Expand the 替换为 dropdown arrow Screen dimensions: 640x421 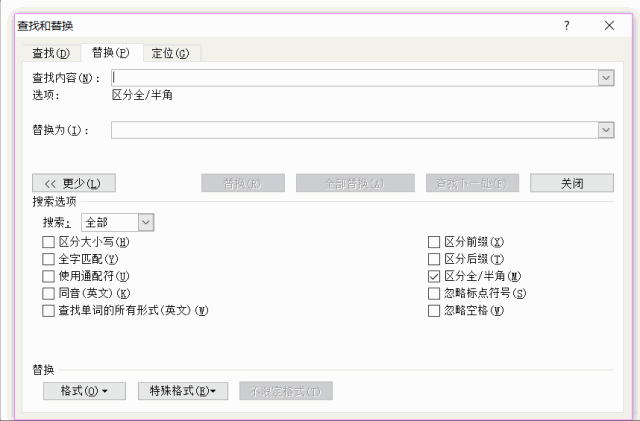tap(606, 130)
